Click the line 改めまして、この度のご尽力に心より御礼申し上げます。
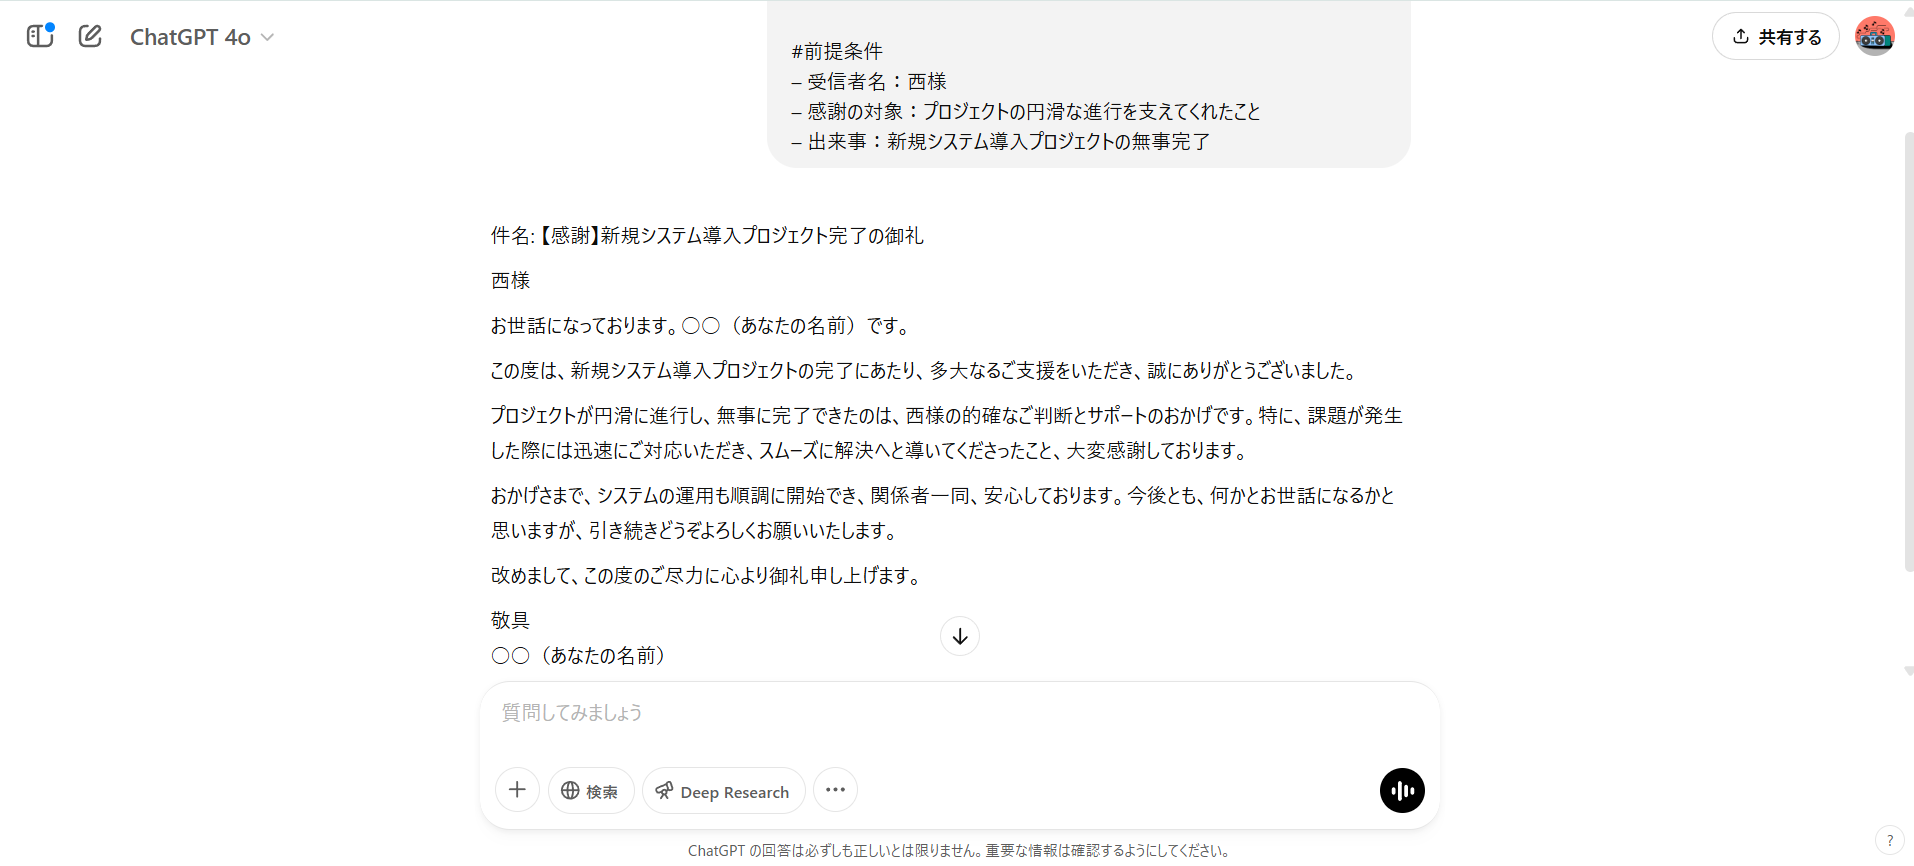 coord(707,575)
